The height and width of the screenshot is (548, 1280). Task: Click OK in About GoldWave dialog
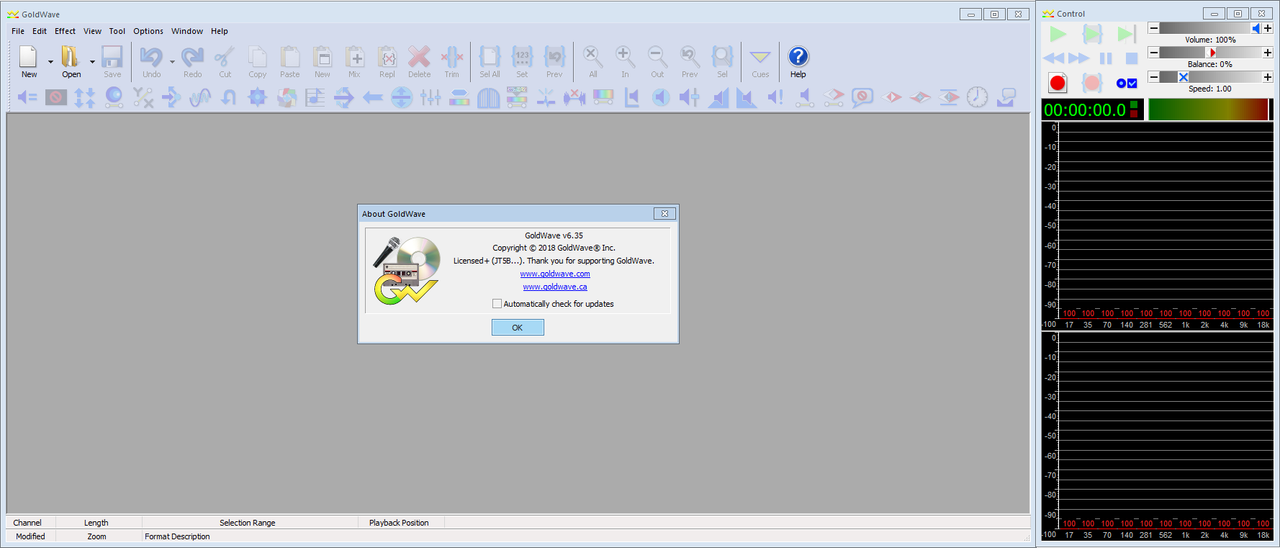tap(518, 327)
